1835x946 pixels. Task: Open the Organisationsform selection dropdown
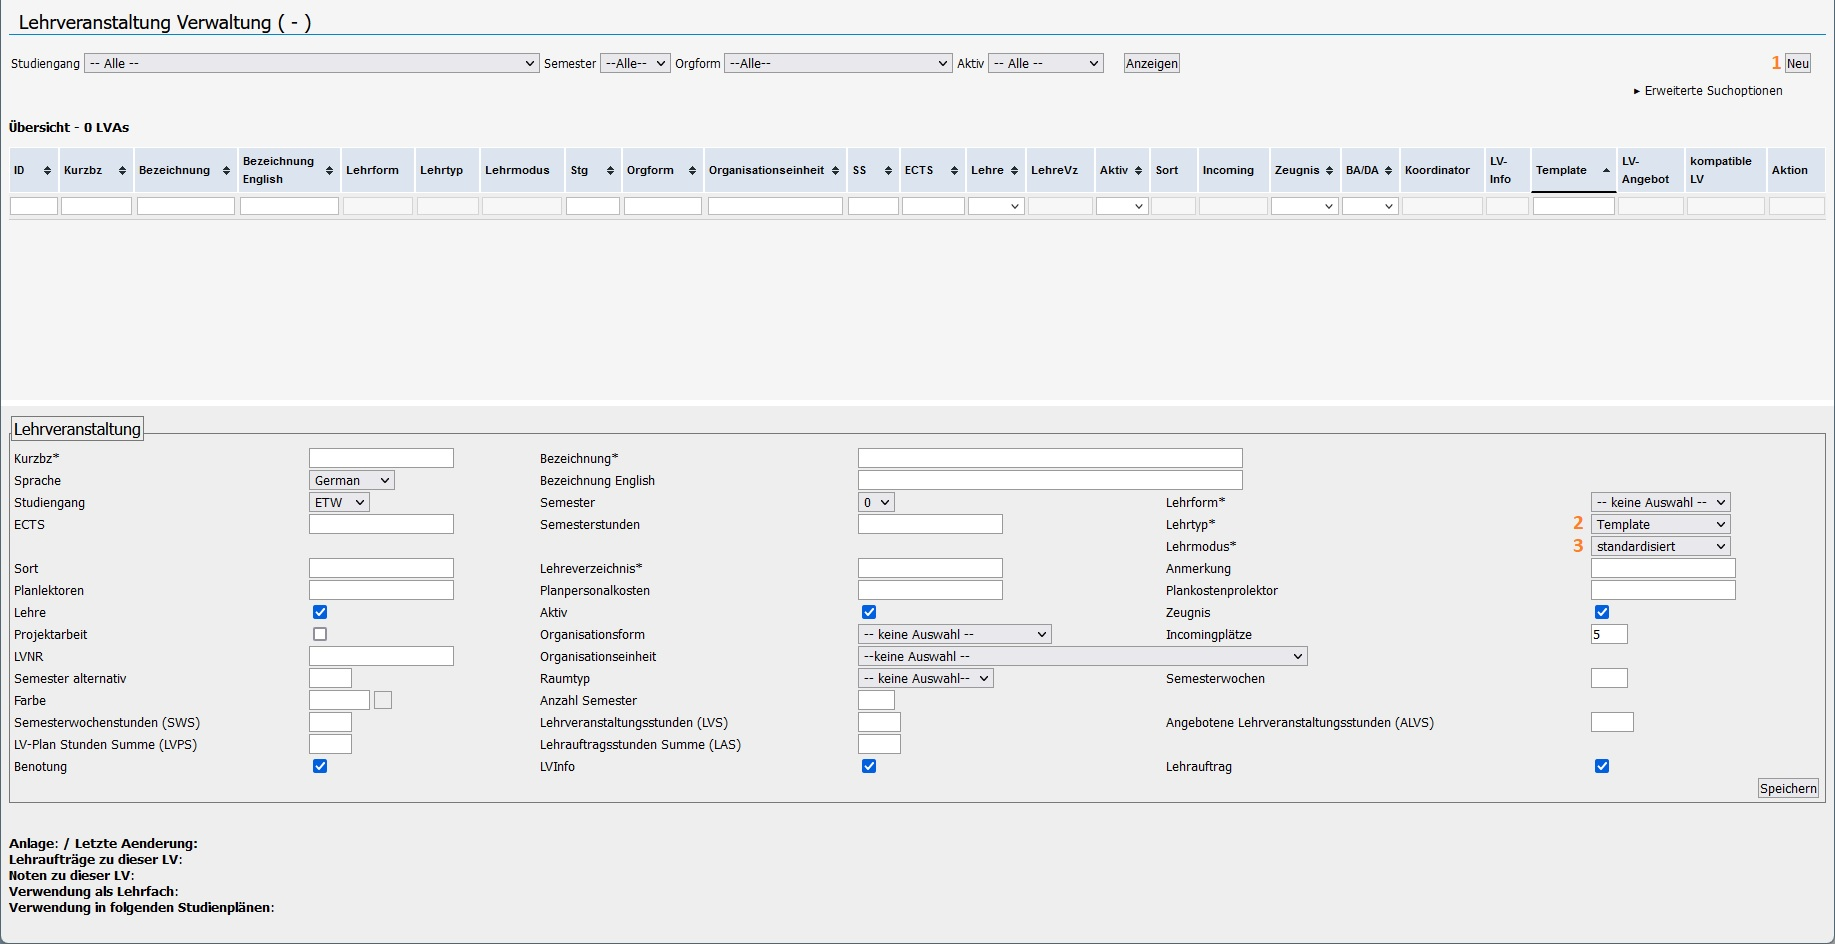pos(953,634)
